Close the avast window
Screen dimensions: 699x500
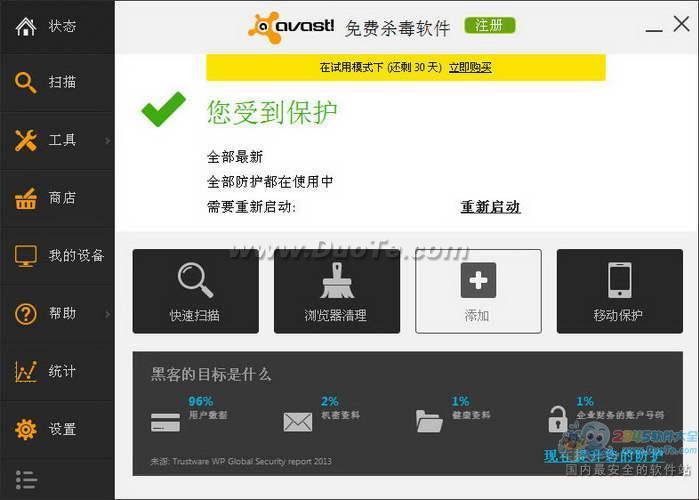click(682, 24)
